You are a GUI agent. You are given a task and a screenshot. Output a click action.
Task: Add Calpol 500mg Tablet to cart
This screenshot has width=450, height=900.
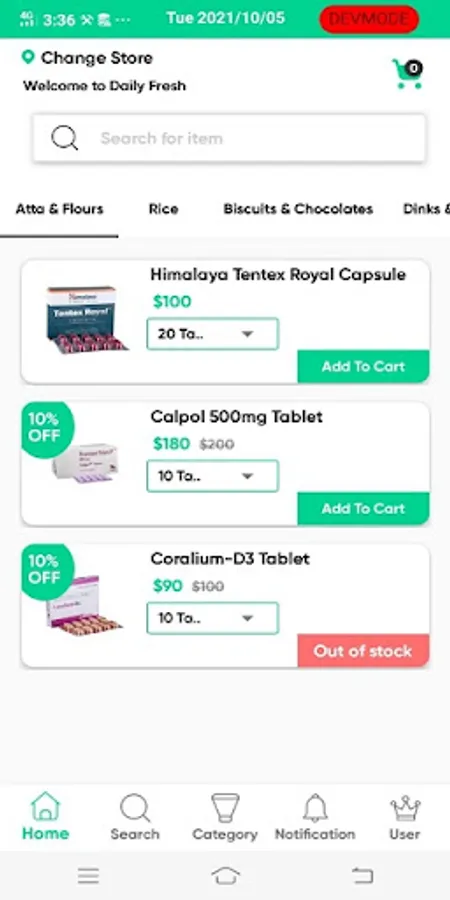coord(363,509)
